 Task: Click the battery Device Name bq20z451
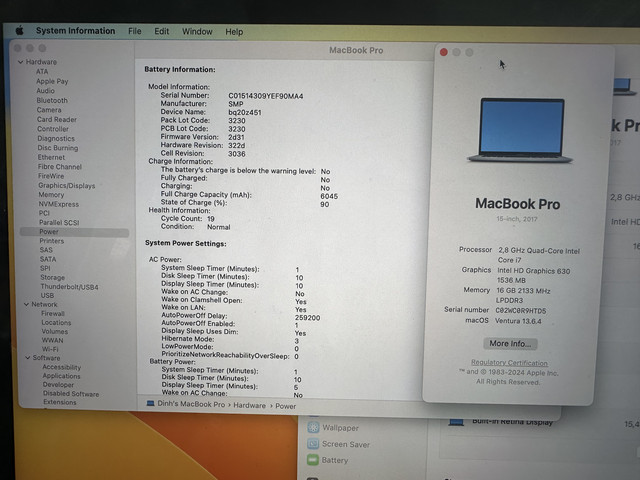(x=245, y=113)
